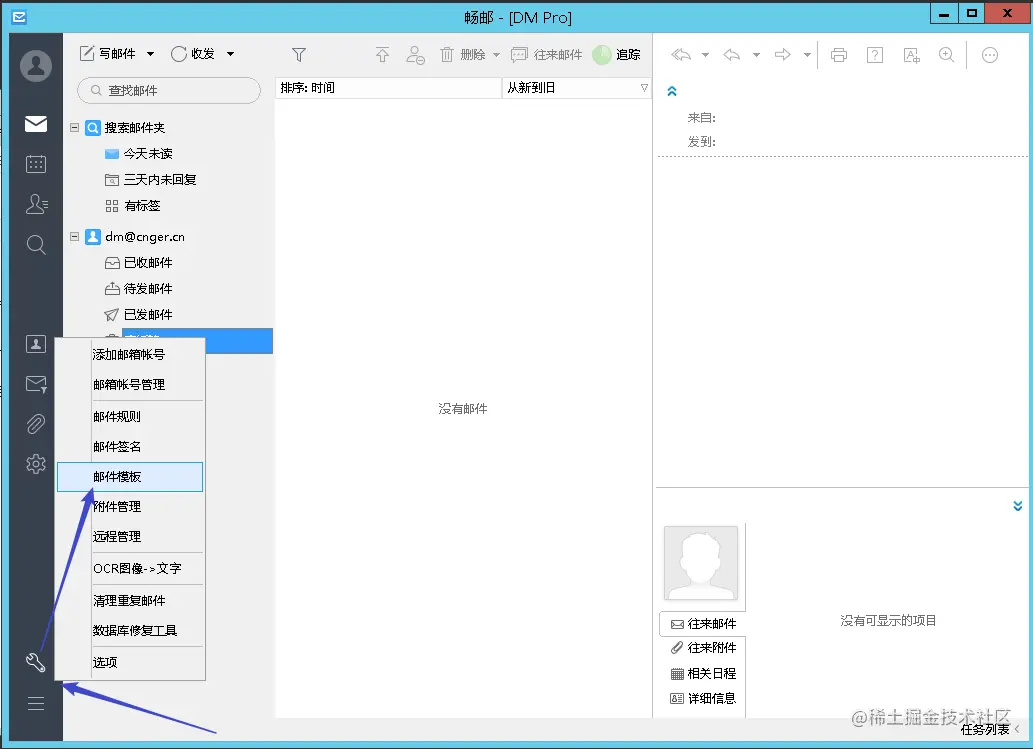Collapse the dm@cnger.cn account node
This screenshot has height=749, width=1033.
74,236
